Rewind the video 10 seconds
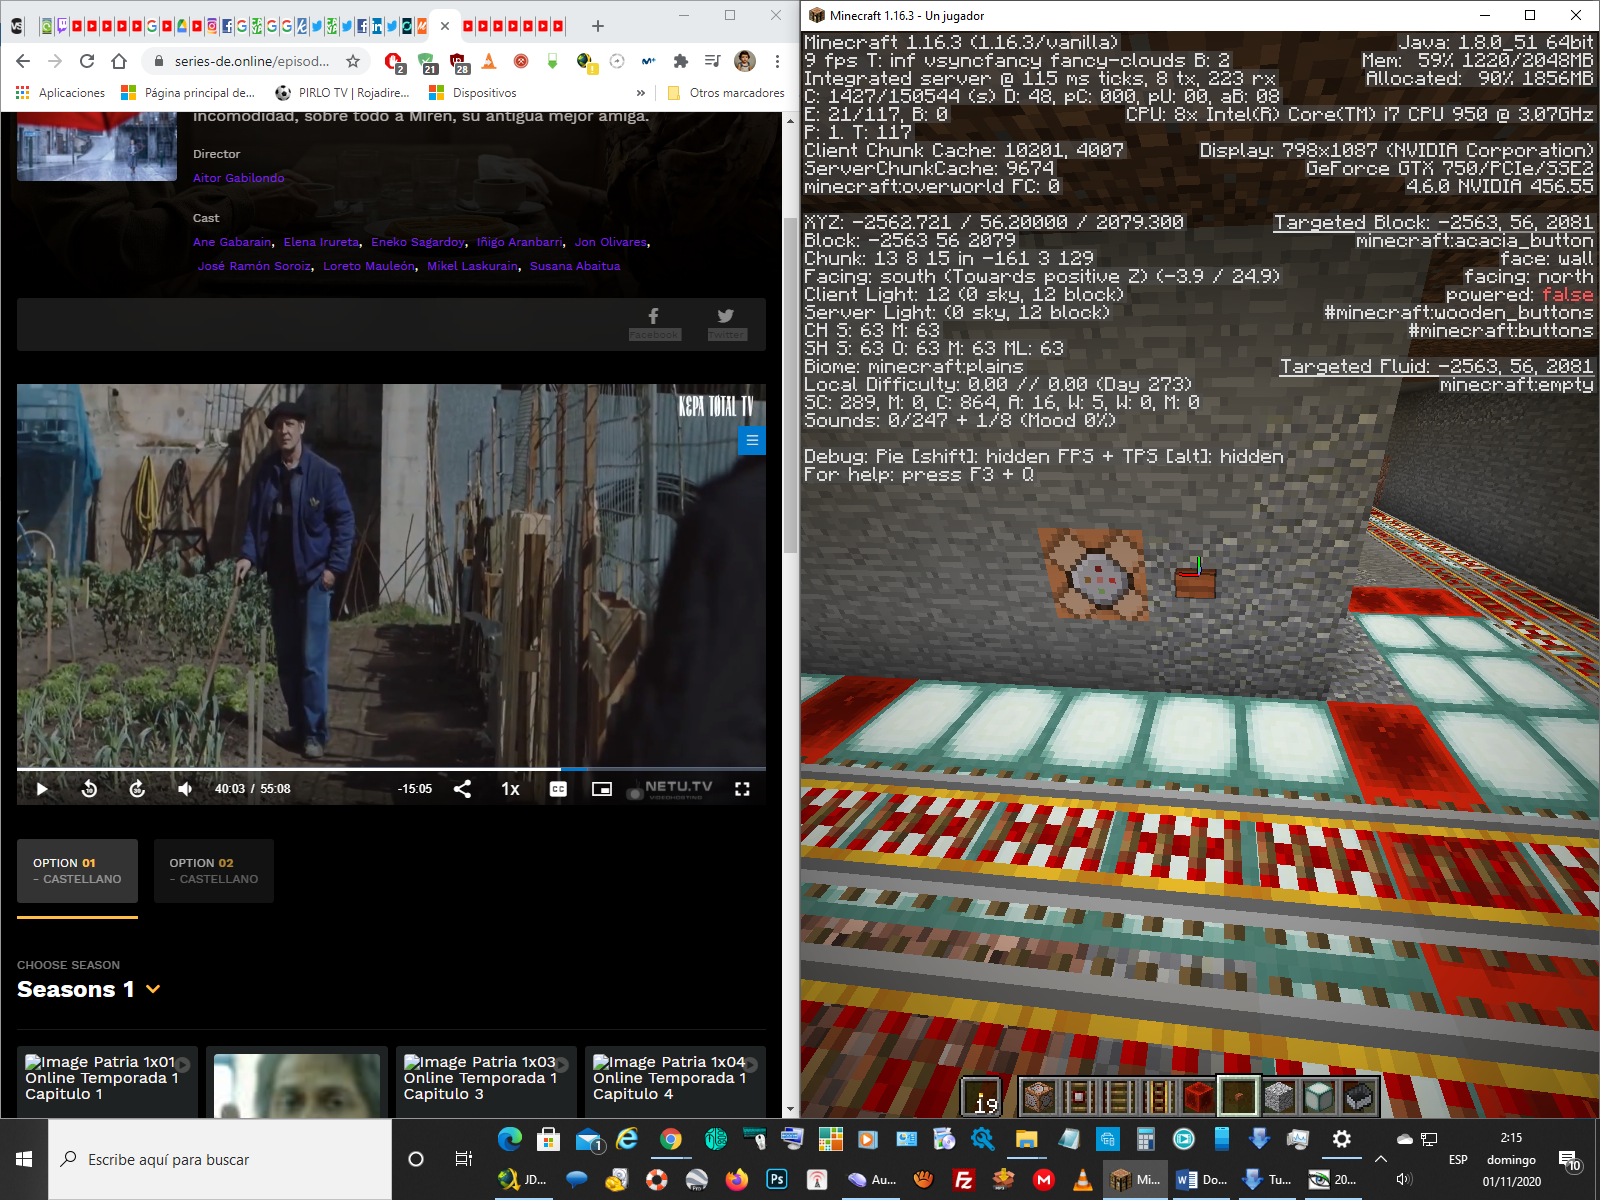Viewport: 1600px width, 1200px height. (x=89, y=789)
